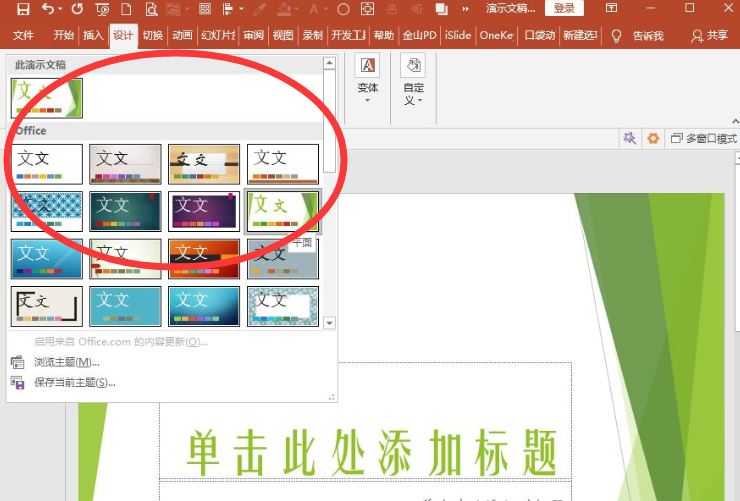Open the 变体 variants button
The width and height of the screenshot is (740, 501).
[368, 80]
